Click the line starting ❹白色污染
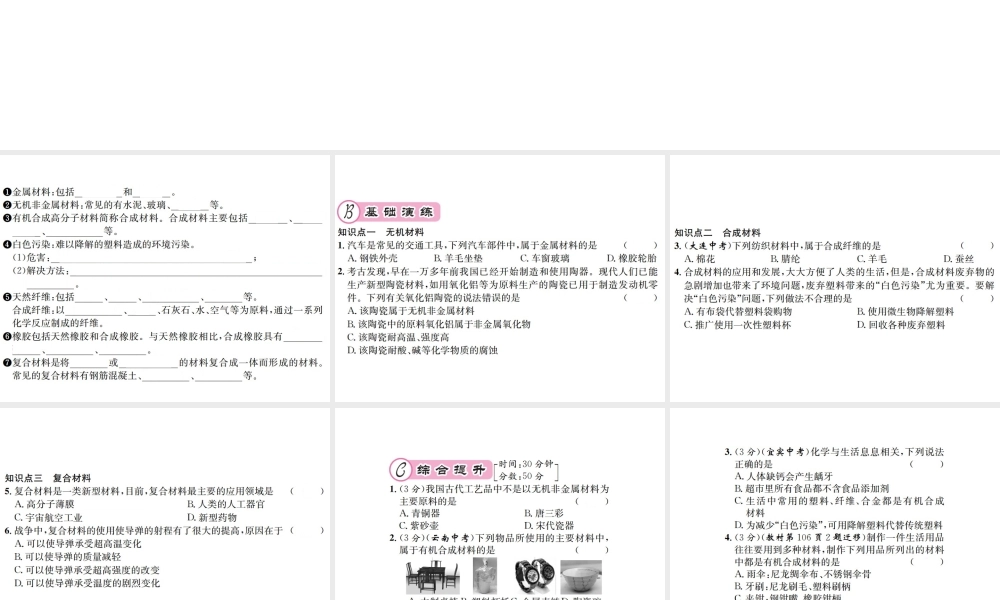The height and width of the screenshot is (600, 1000). pos(99,244)
